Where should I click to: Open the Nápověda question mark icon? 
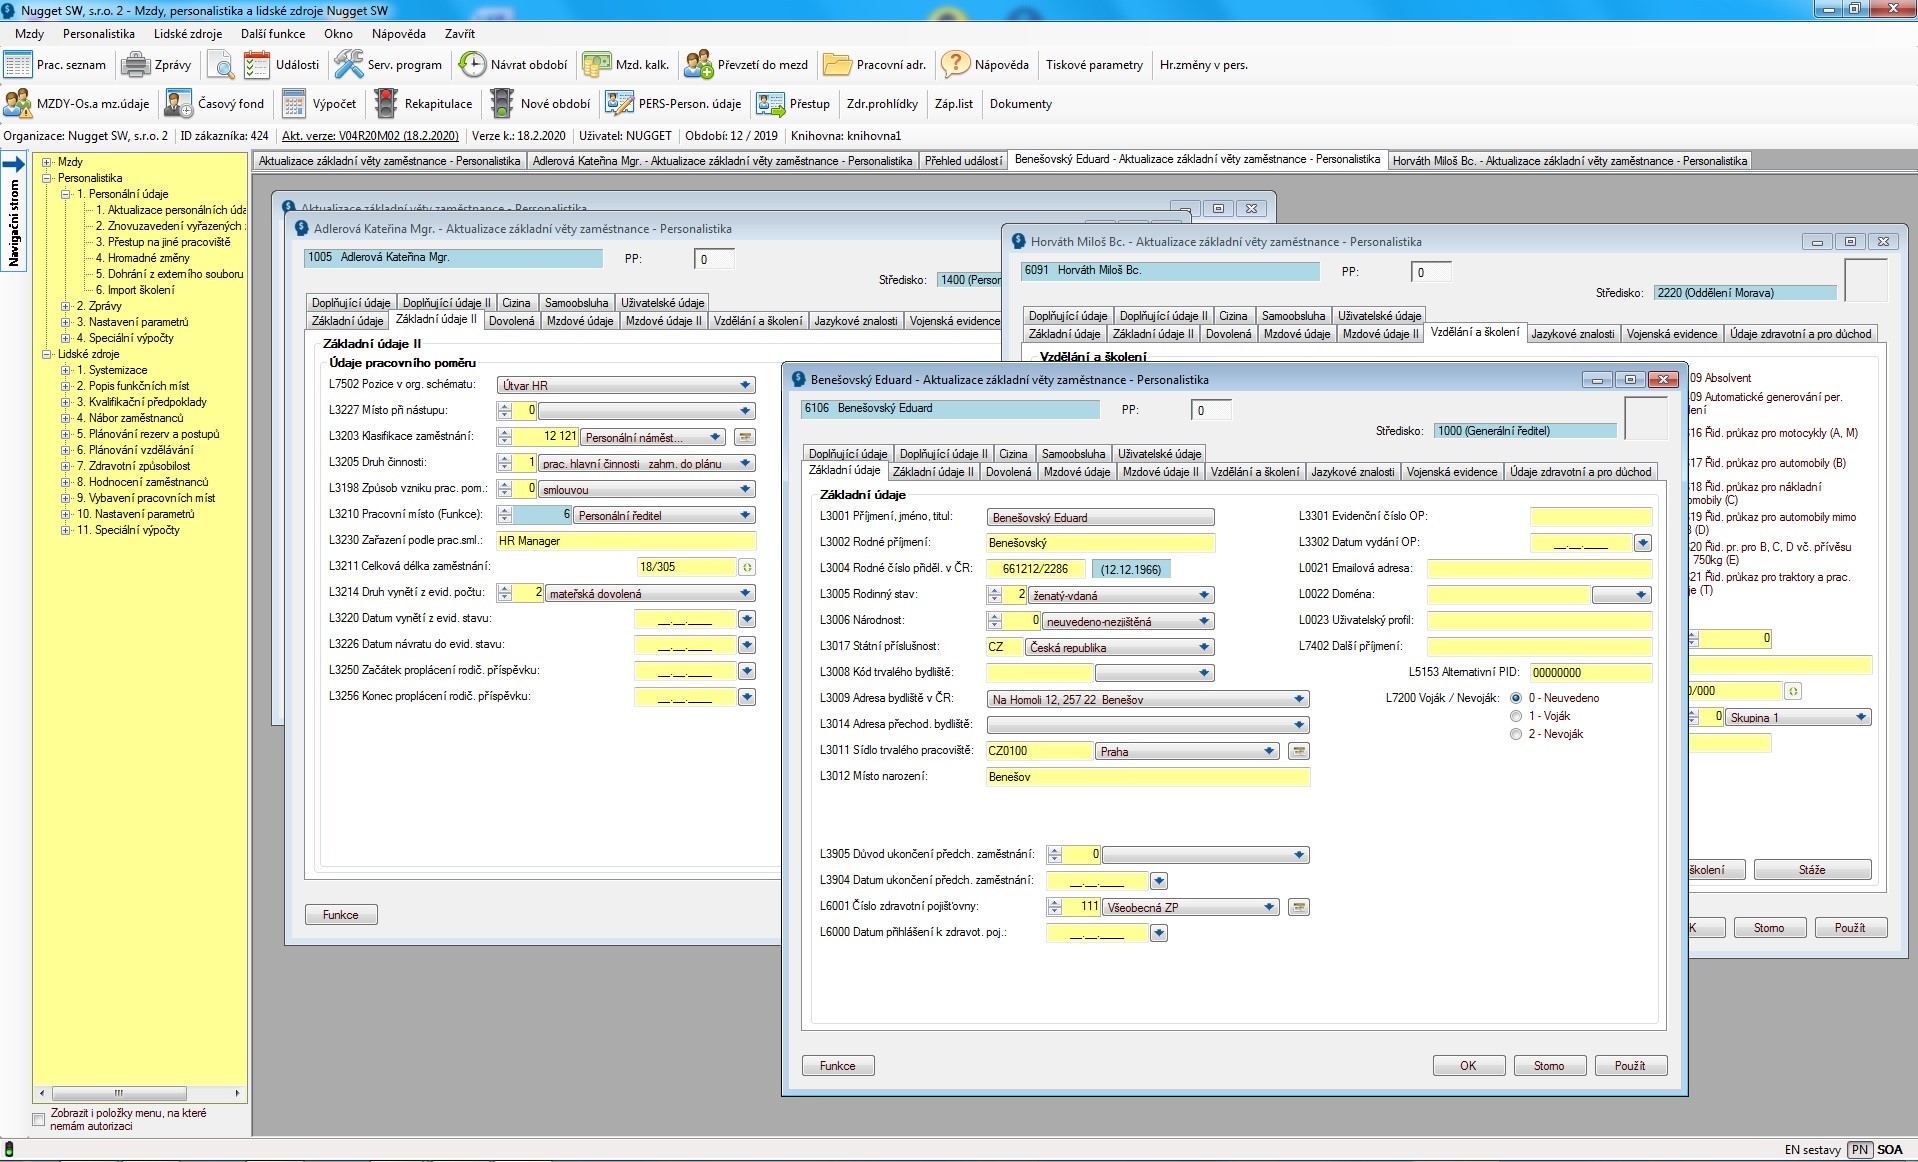click(x=956, y=65)
